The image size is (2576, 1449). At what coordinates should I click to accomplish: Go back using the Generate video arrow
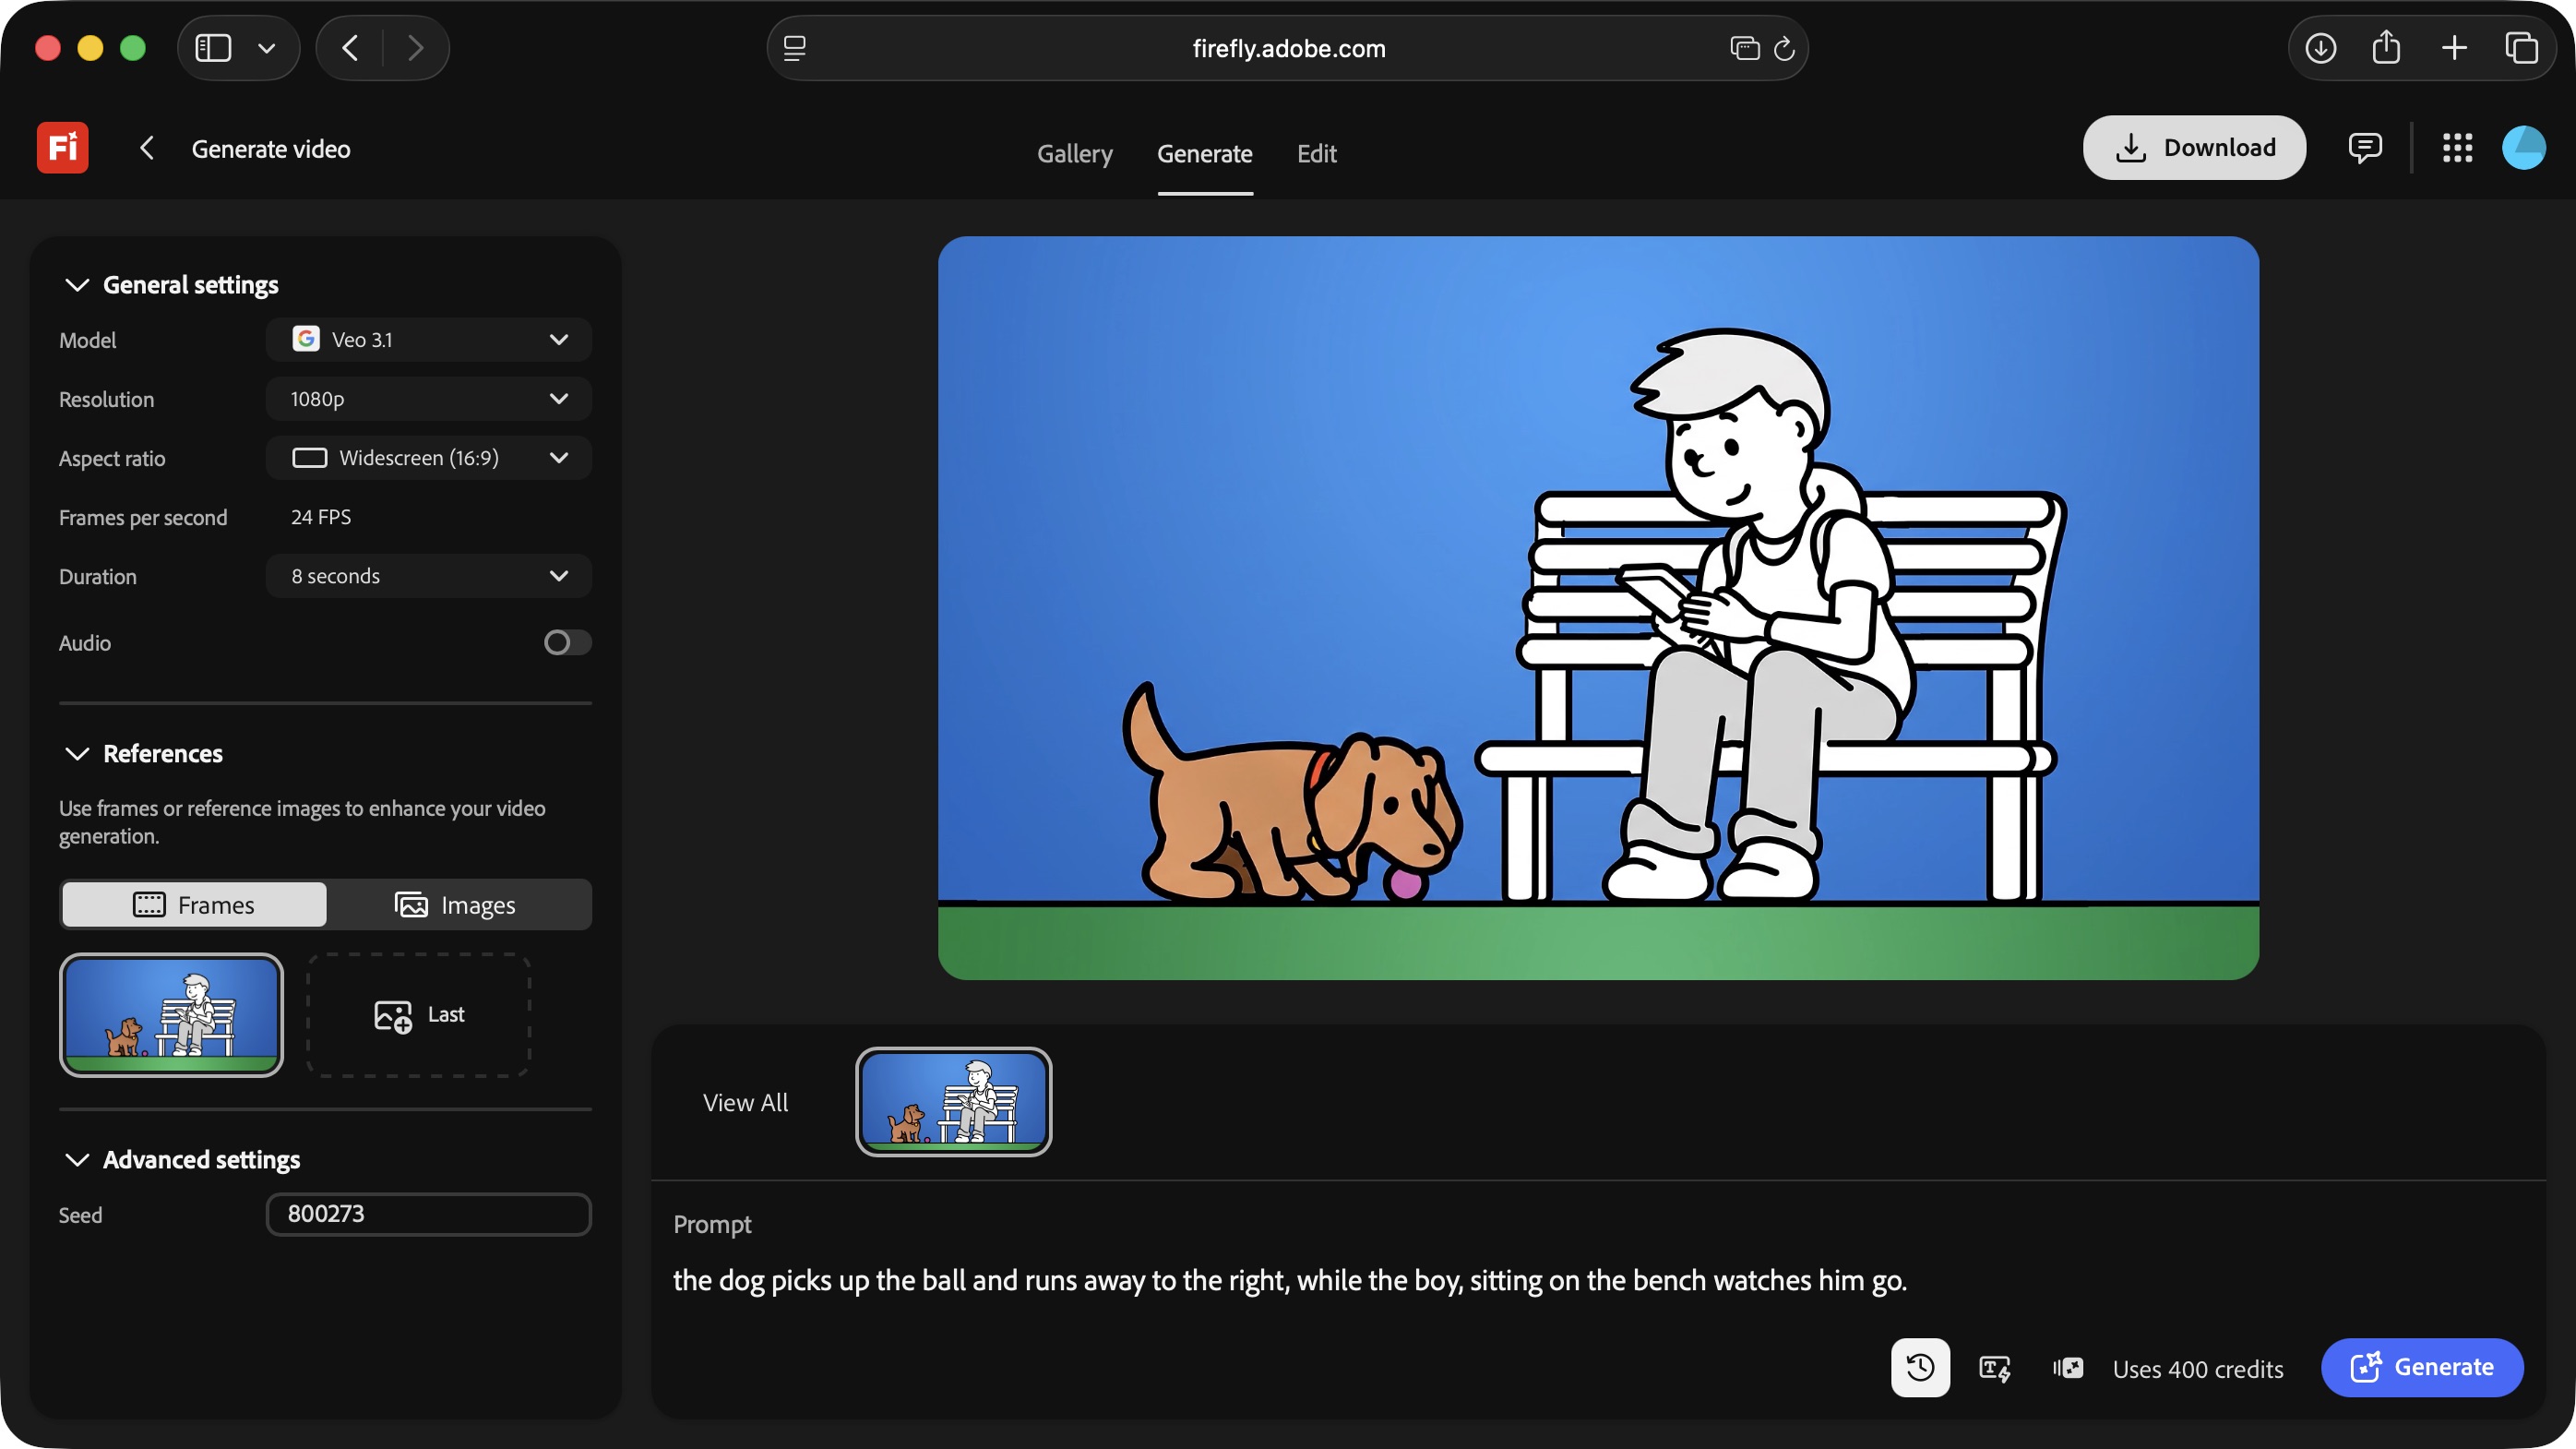(147, 148)
